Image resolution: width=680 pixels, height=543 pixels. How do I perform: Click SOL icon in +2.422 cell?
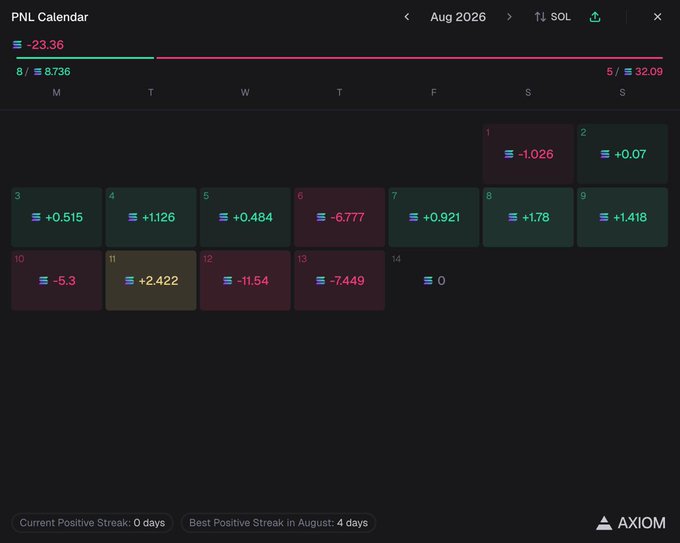[x=129, y=281]
